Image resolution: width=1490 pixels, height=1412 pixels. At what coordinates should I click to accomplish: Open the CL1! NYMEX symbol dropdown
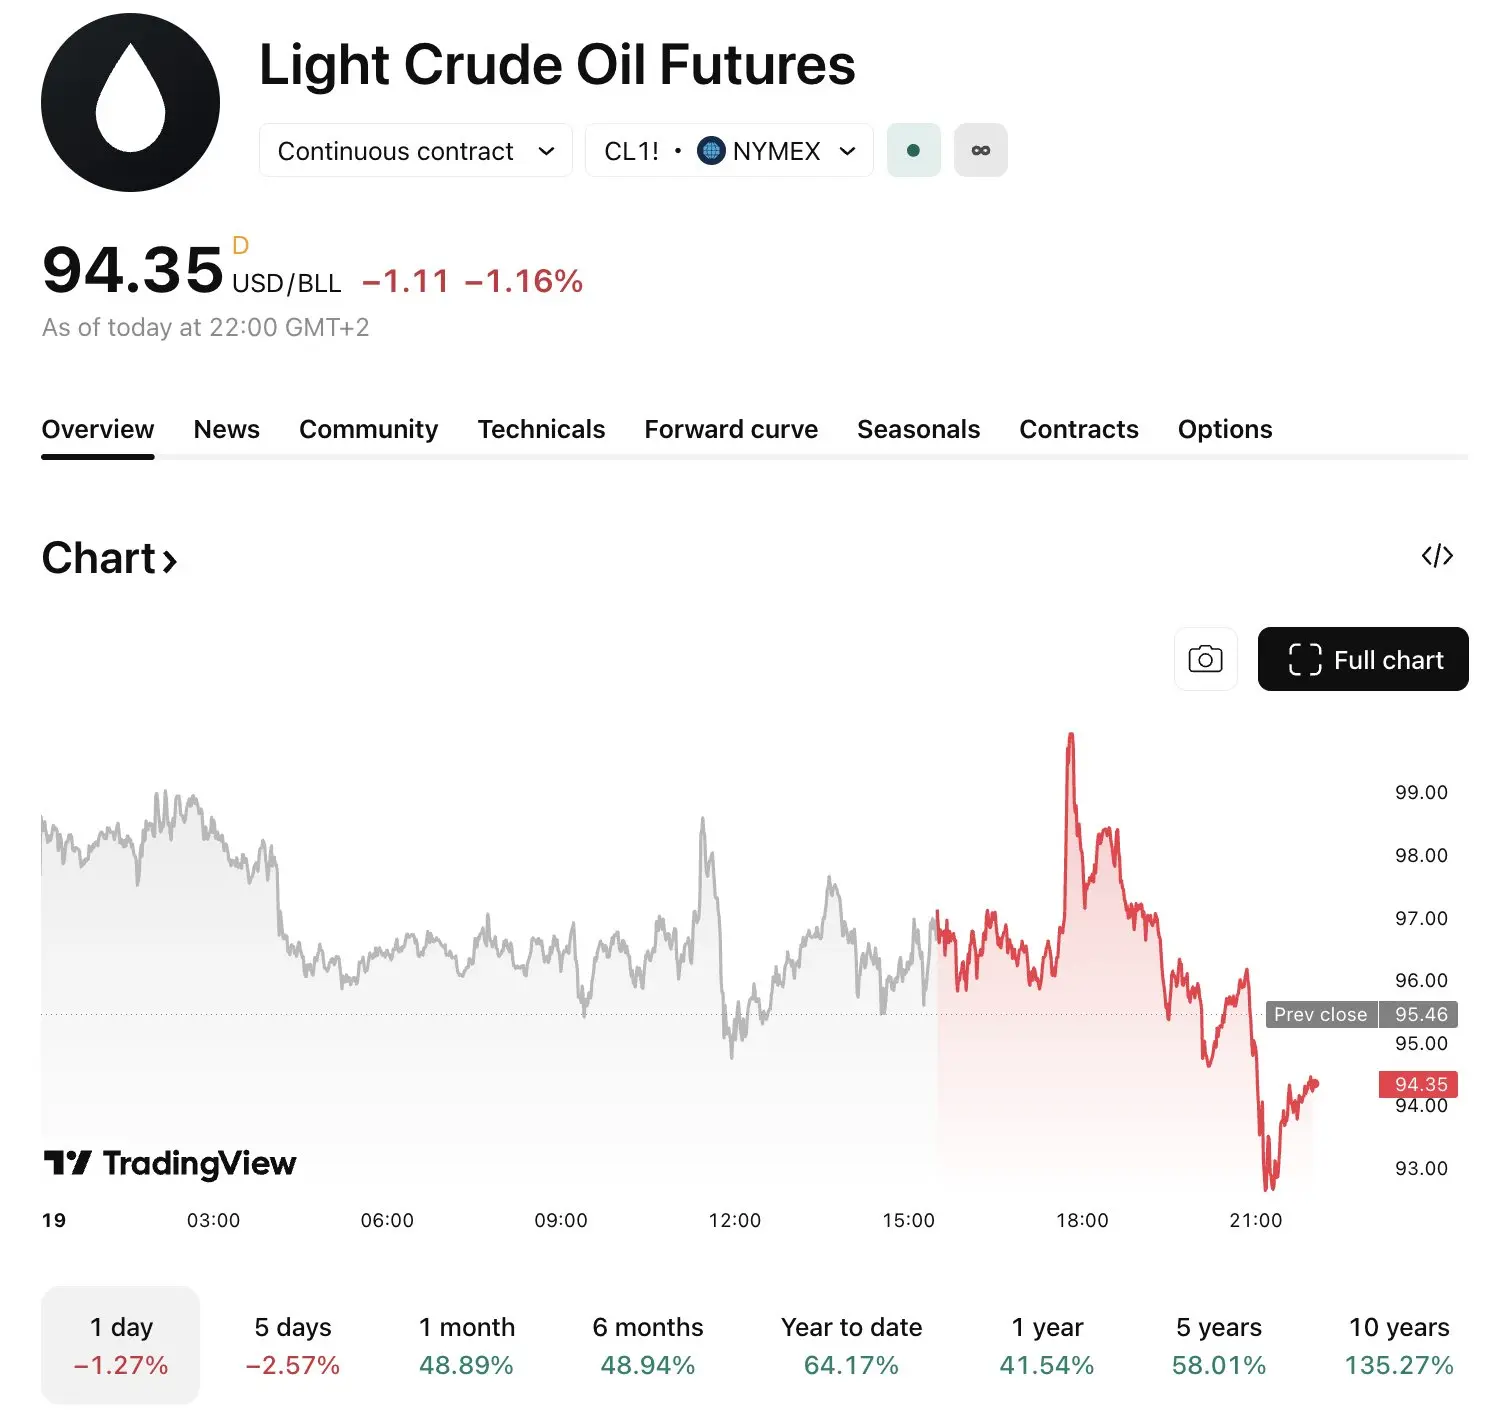(729, 151)
